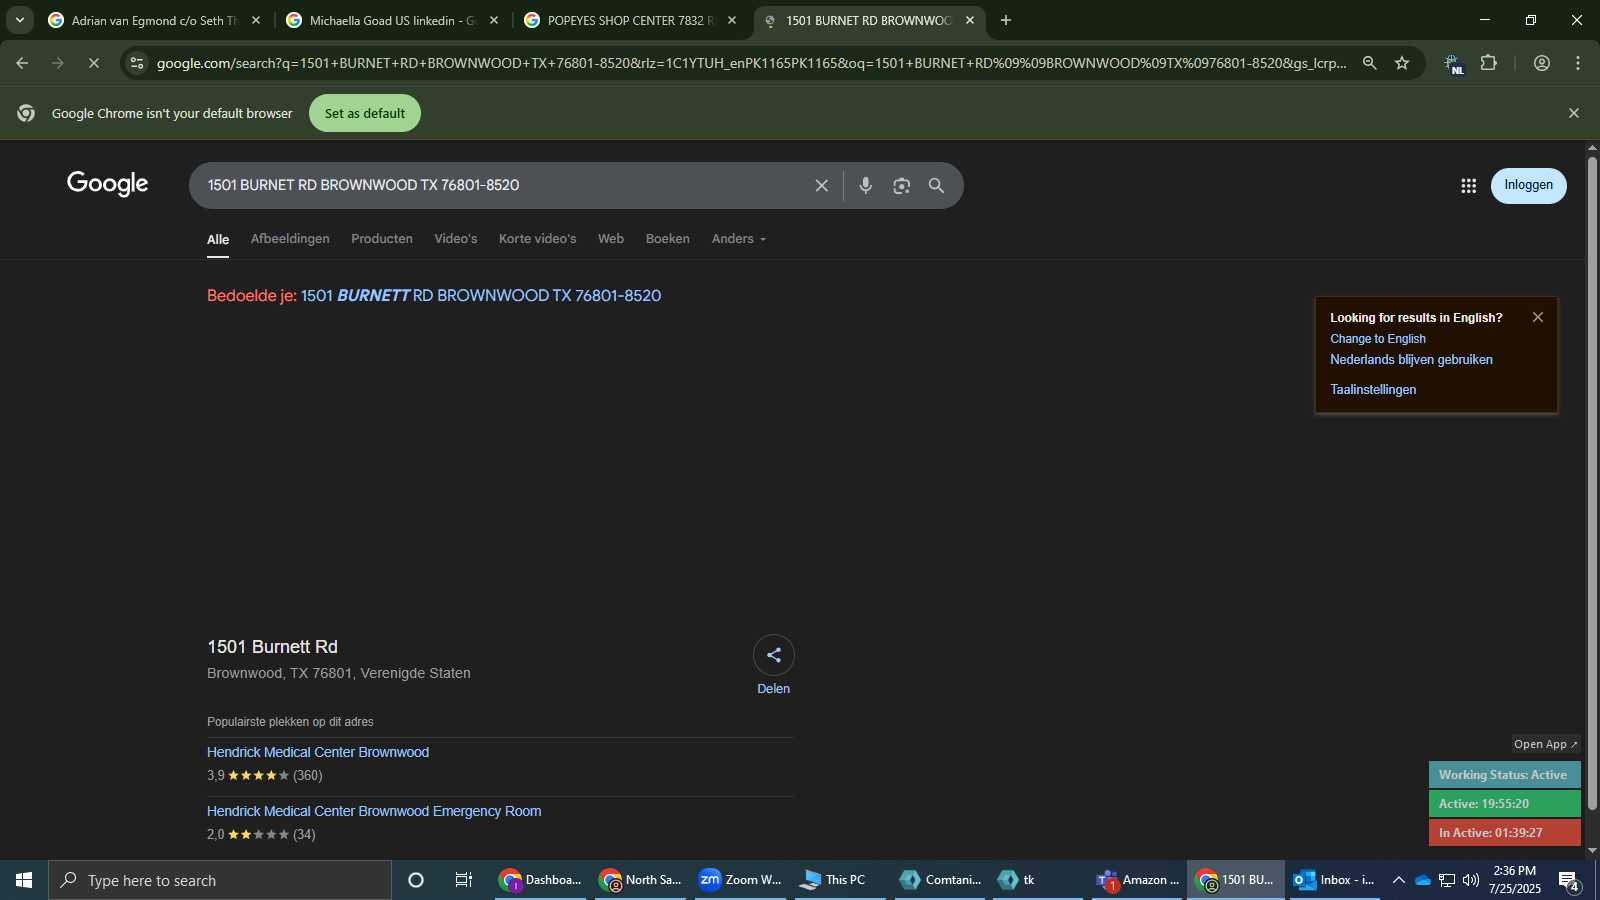Viewport: 1600px width, 900px height.
Task: Go back to previous page
Action: point(22,63)
